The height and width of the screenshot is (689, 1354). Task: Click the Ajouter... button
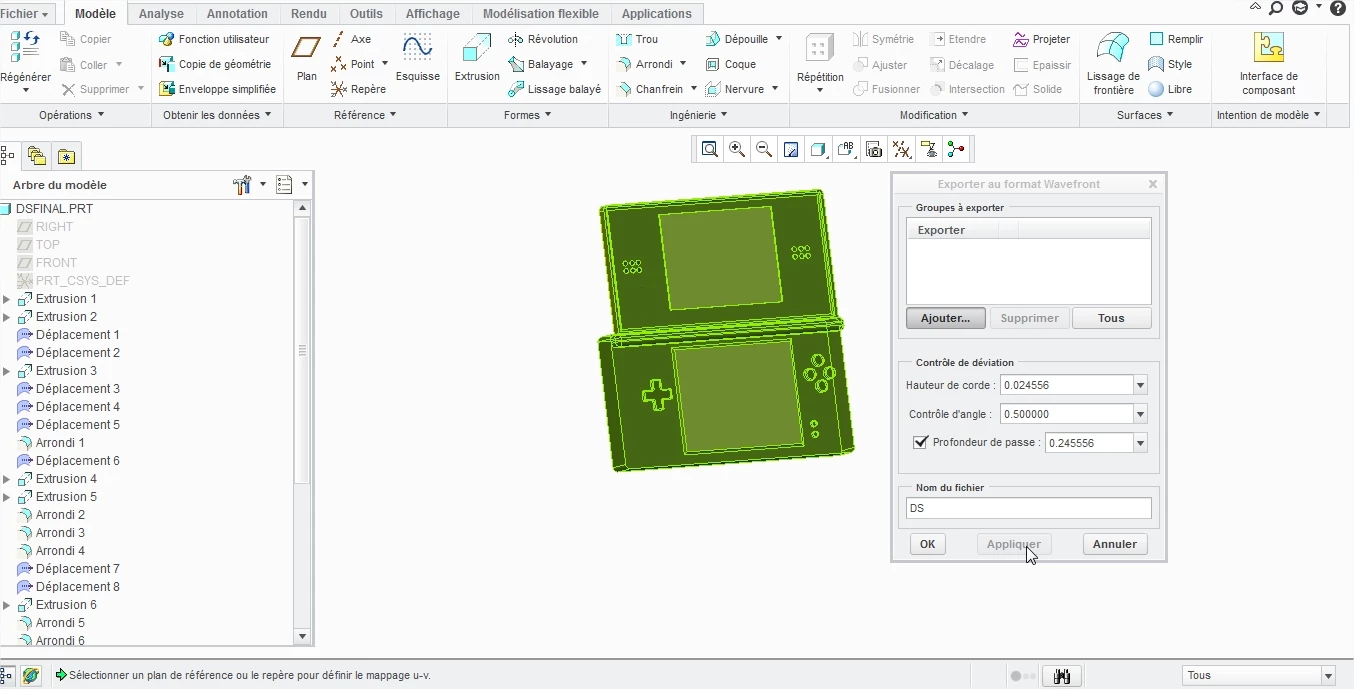(x=946, y=318)
